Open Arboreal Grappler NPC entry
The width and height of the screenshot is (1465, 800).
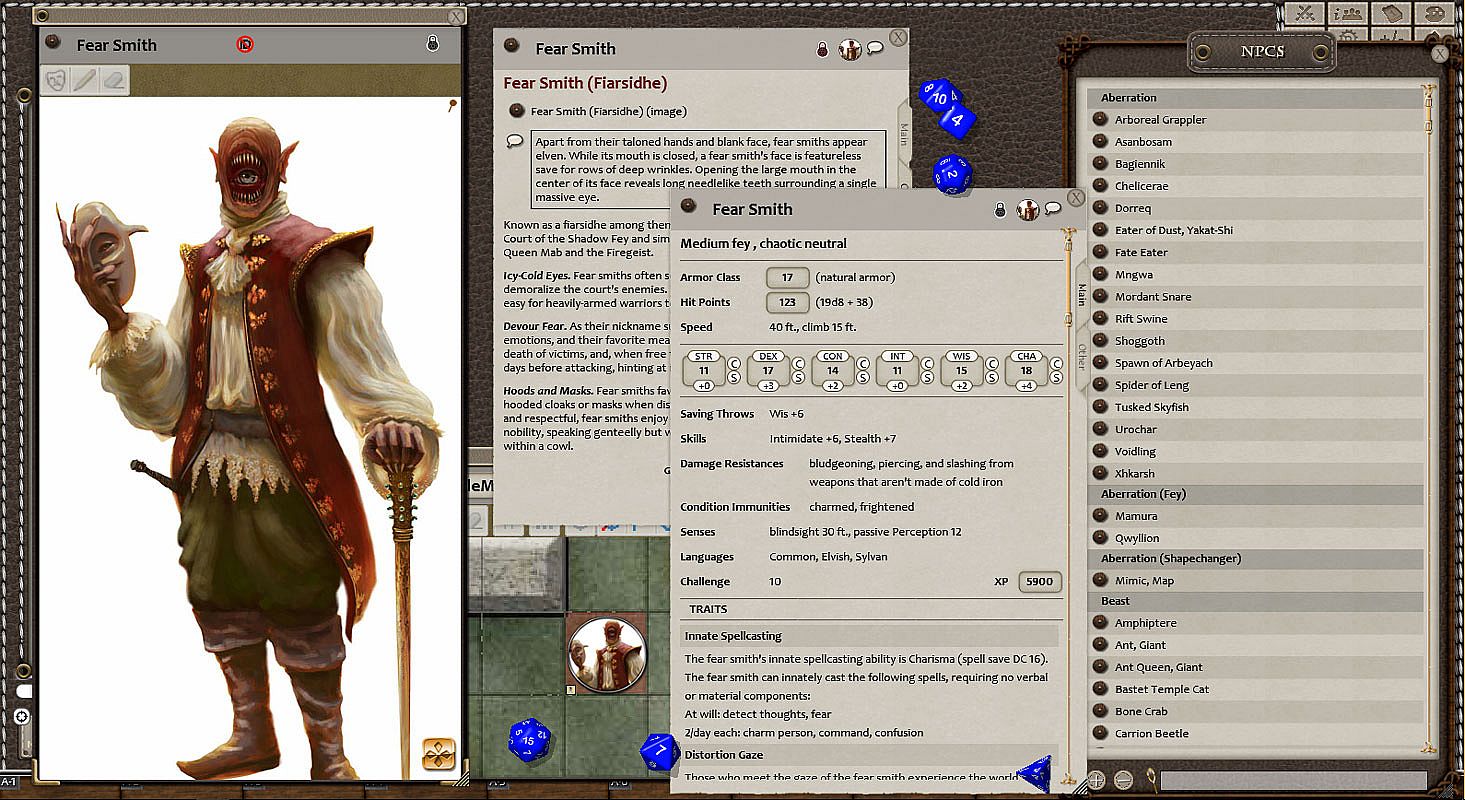(x=1255, y=120)
